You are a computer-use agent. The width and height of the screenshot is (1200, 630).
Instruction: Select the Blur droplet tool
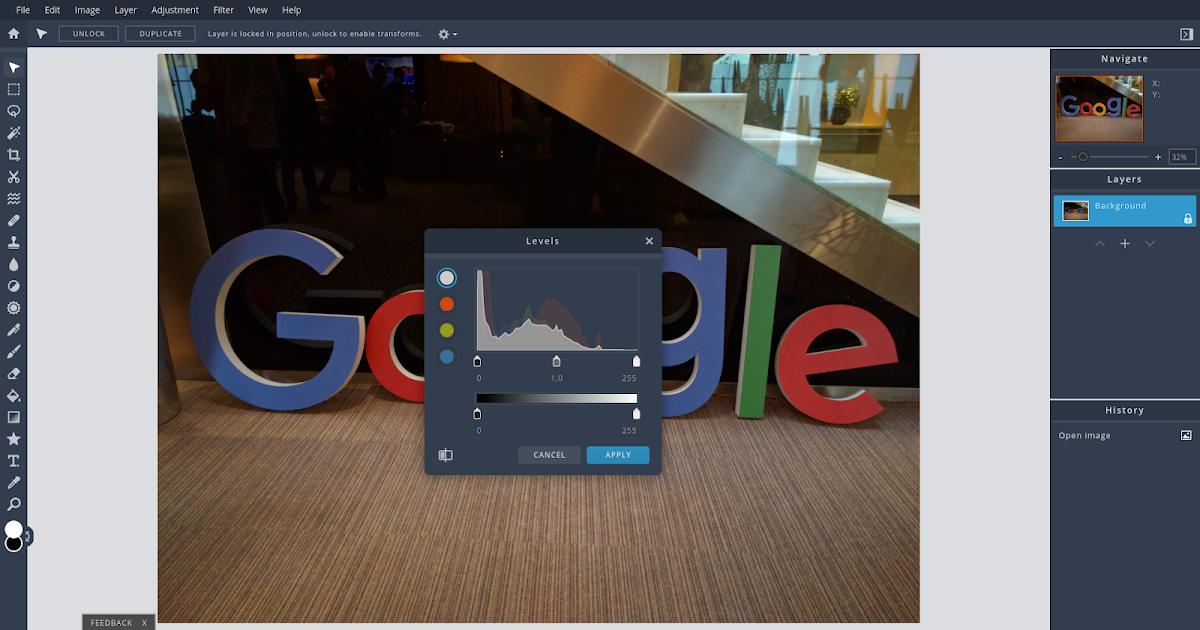click(x=14, y=264)
